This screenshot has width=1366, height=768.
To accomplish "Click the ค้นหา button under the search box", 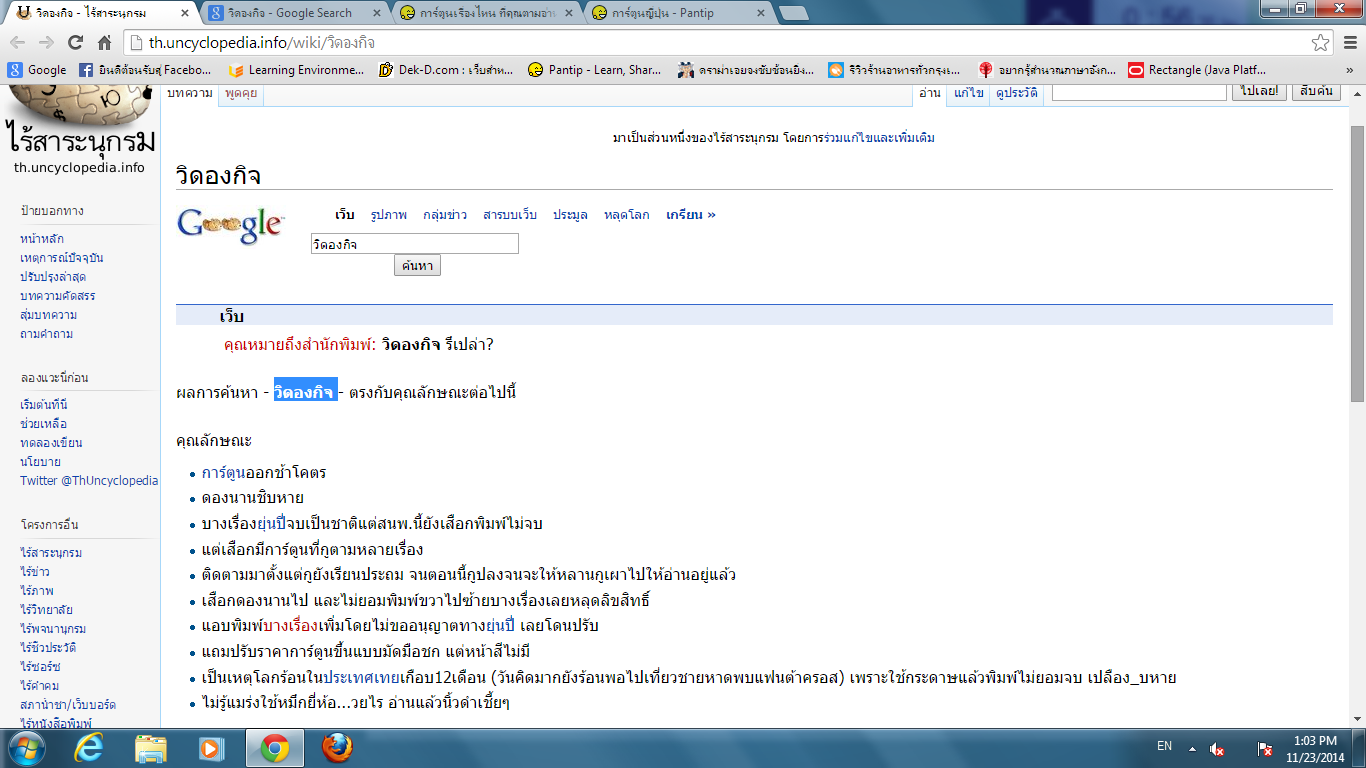I will [x=417, y=266].
